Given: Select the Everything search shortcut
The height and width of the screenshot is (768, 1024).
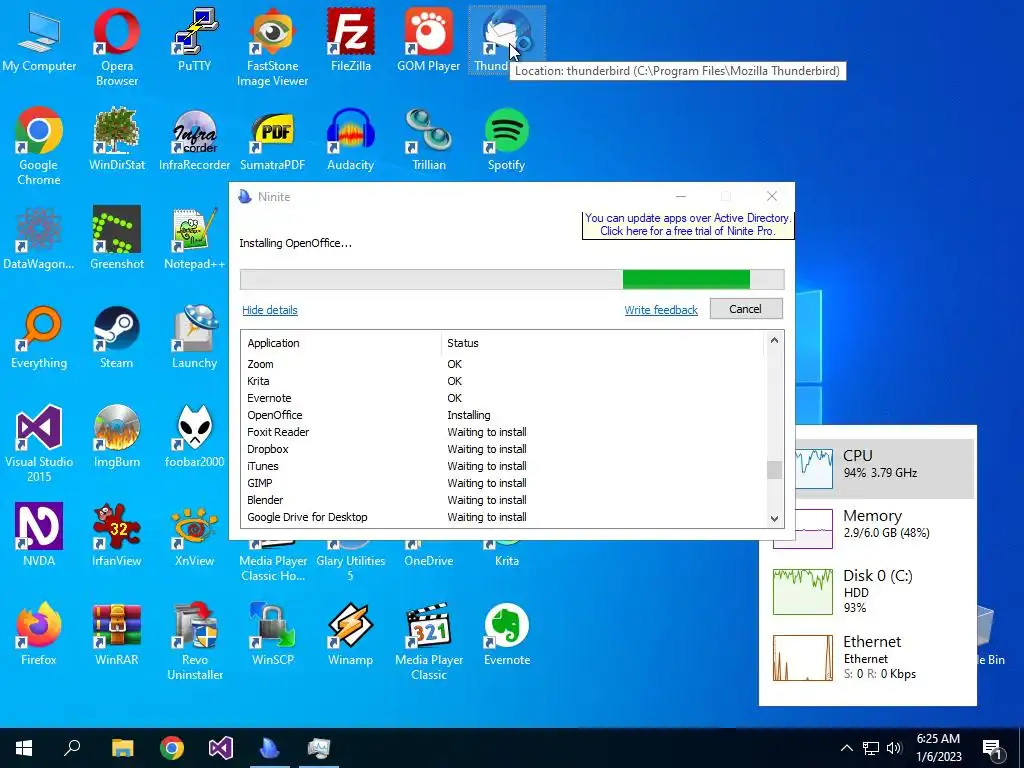Looking at the screenshot, I should (x=39, y=337).
